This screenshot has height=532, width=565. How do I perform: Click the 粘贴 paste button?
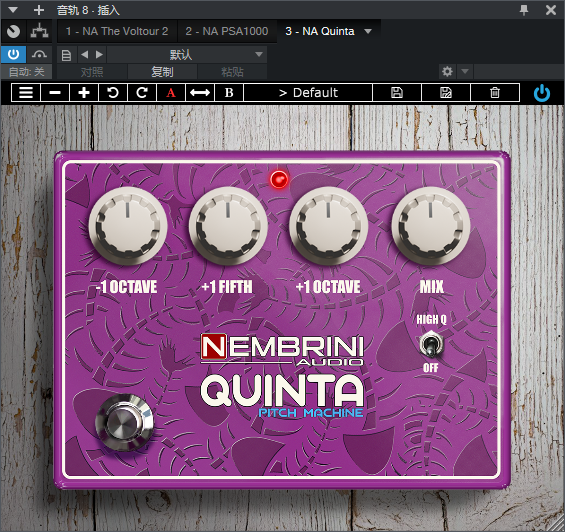click(232, 72)
